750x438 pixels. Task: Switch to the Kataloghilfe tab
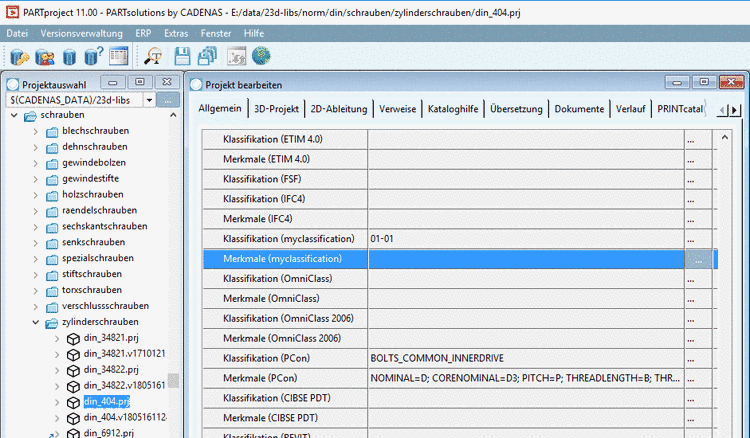click(x=453, y=109)
